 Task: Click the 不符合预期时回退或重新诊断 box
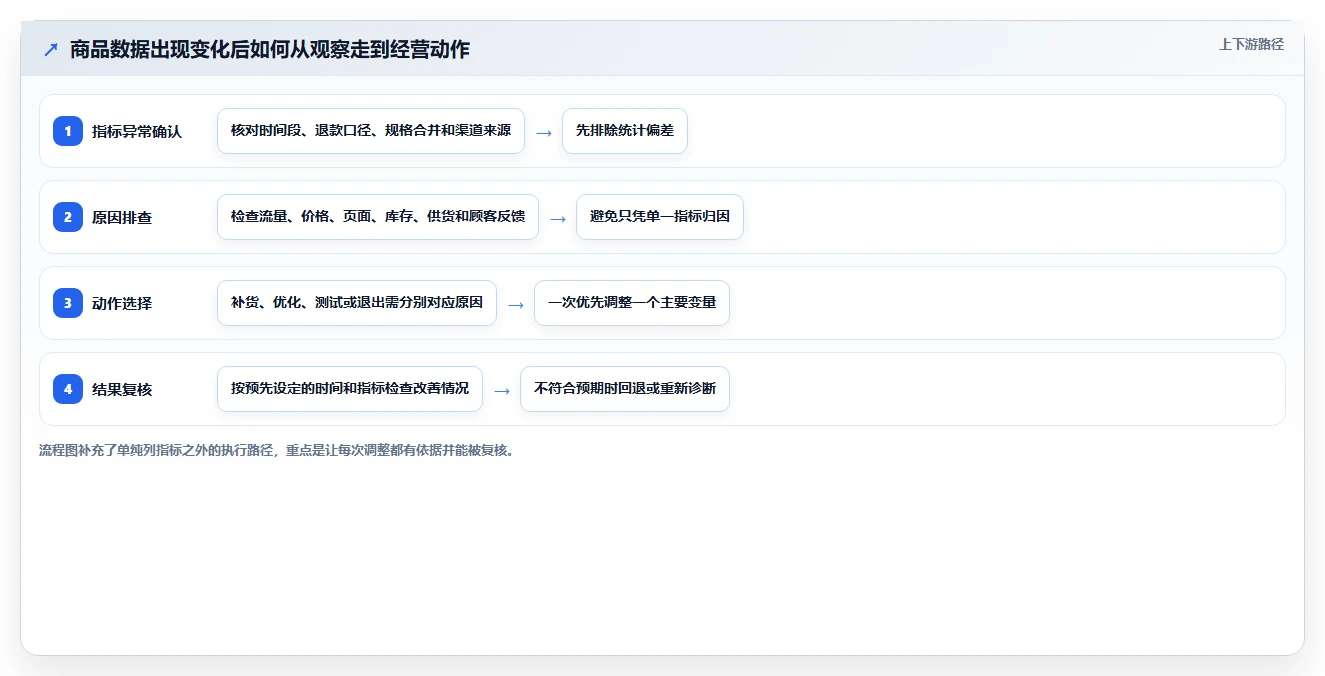coord(625,389)
